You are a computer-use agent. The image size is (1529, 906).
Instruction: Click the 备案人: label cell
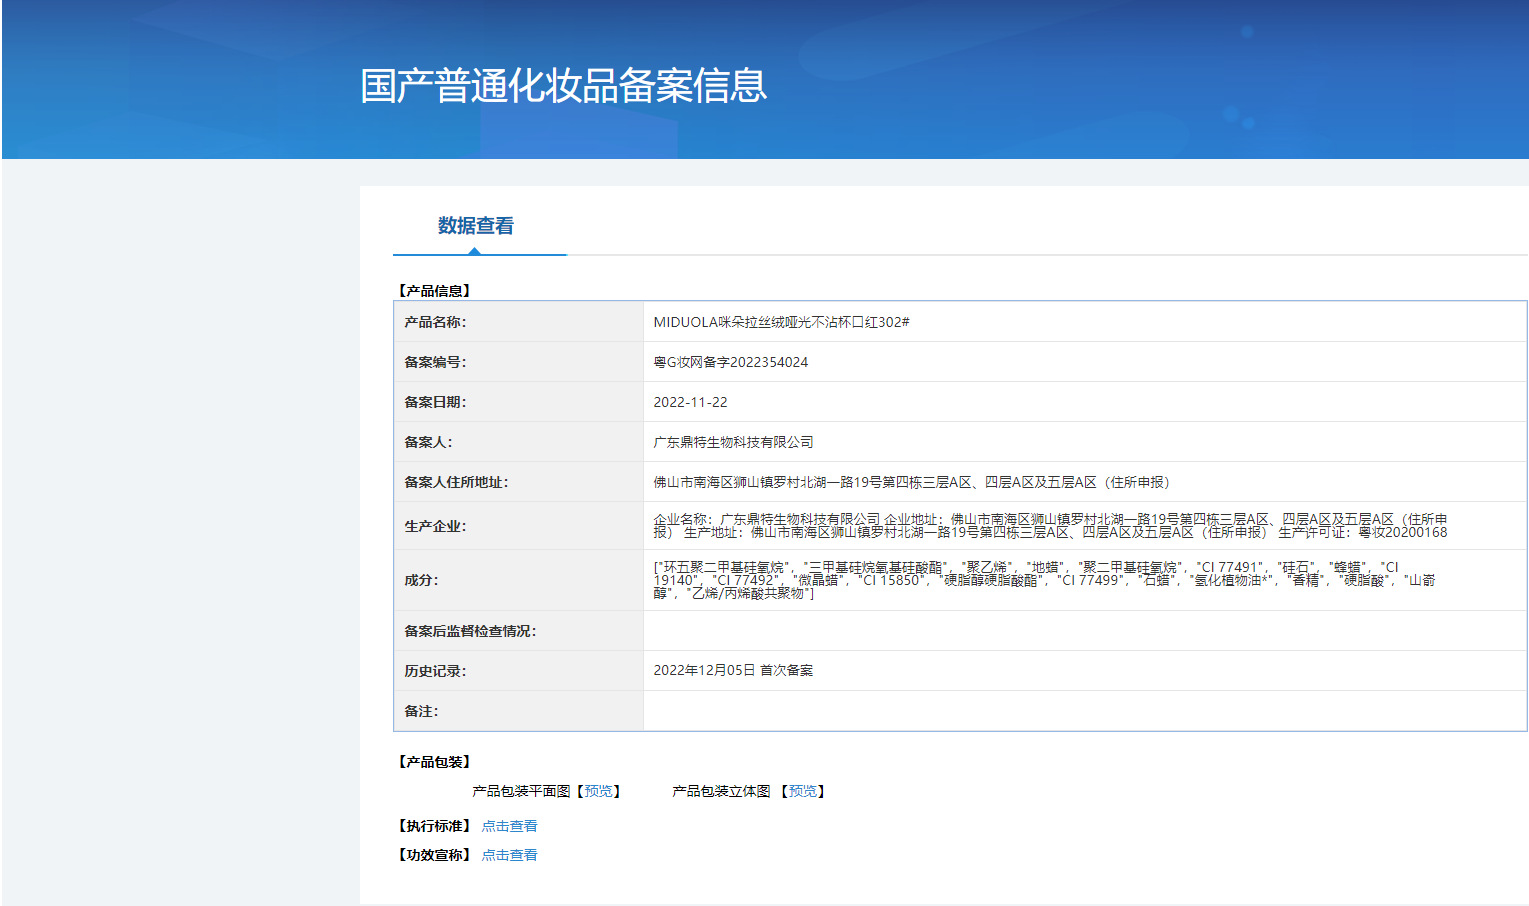(x=519, y=442)
